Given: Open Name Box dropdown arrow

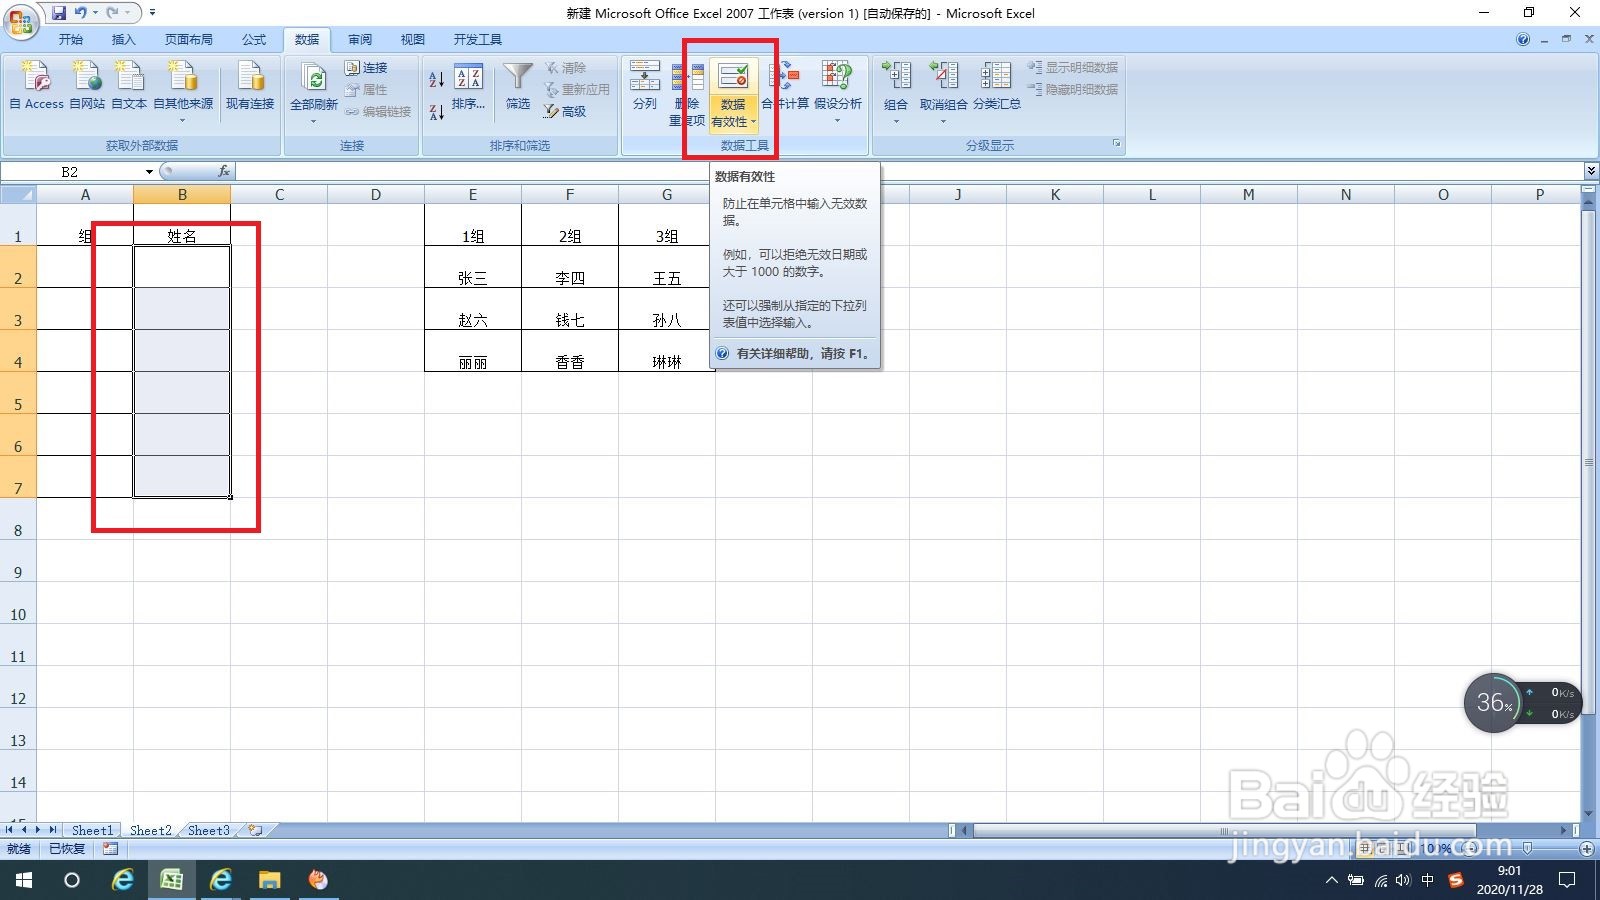Looking at the screenshot, I should point(149,172).
